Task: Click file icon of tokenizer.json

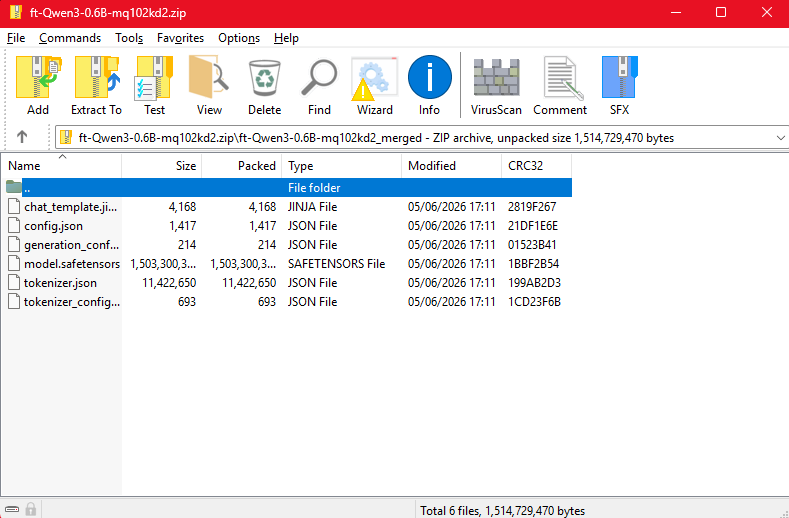Action: pyautogui.click(x=14, y=283)
